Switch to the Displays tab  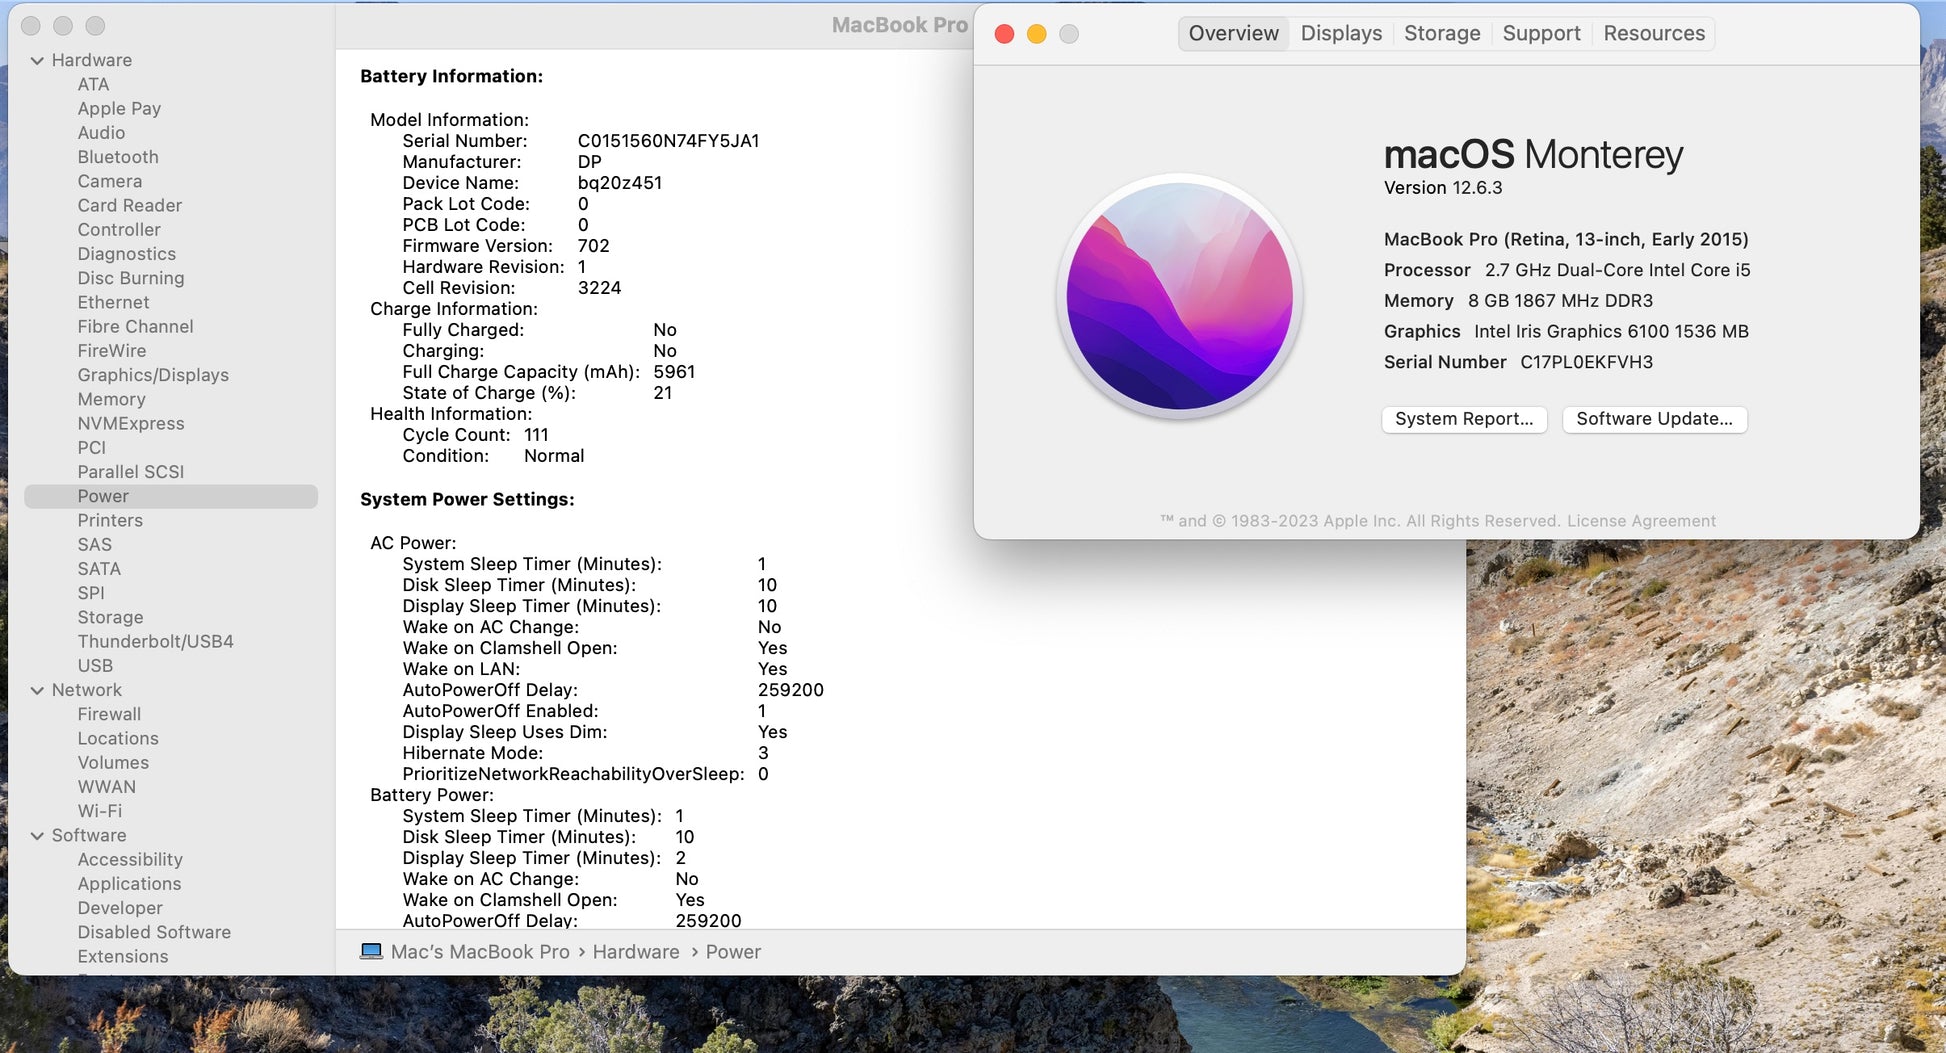[x=1340, y=33]
